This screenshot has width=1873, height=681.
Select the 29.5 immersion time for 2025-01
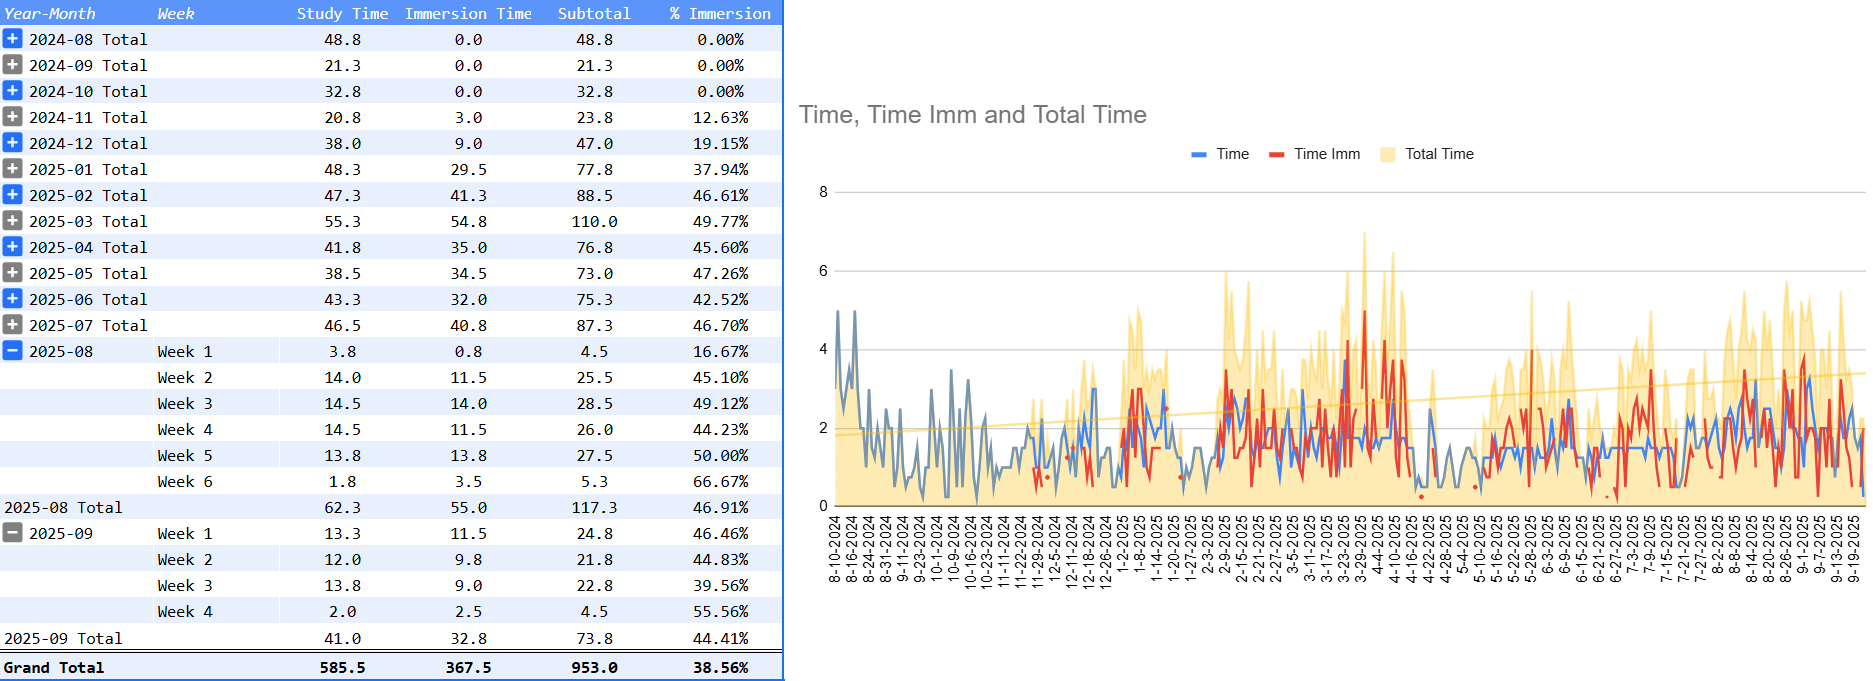coord(468,169)
